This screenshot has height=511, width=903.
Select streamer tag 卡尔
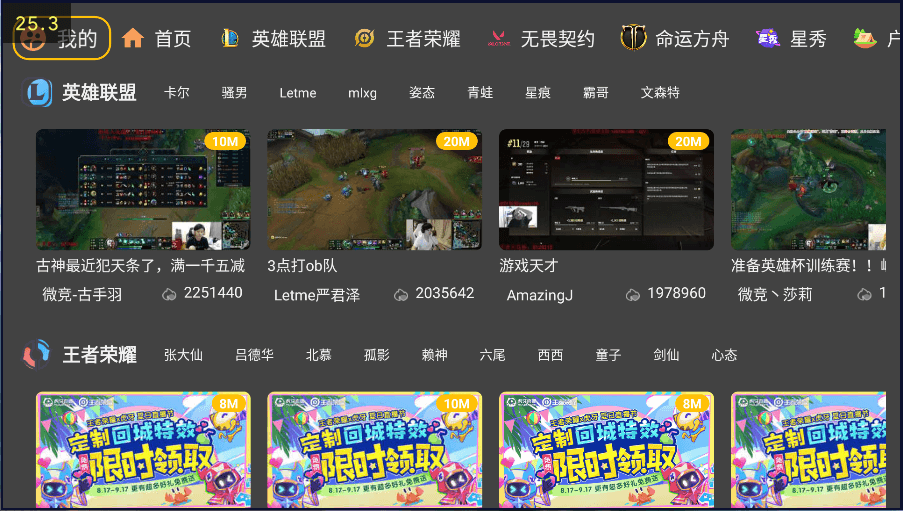coord(176,93)
